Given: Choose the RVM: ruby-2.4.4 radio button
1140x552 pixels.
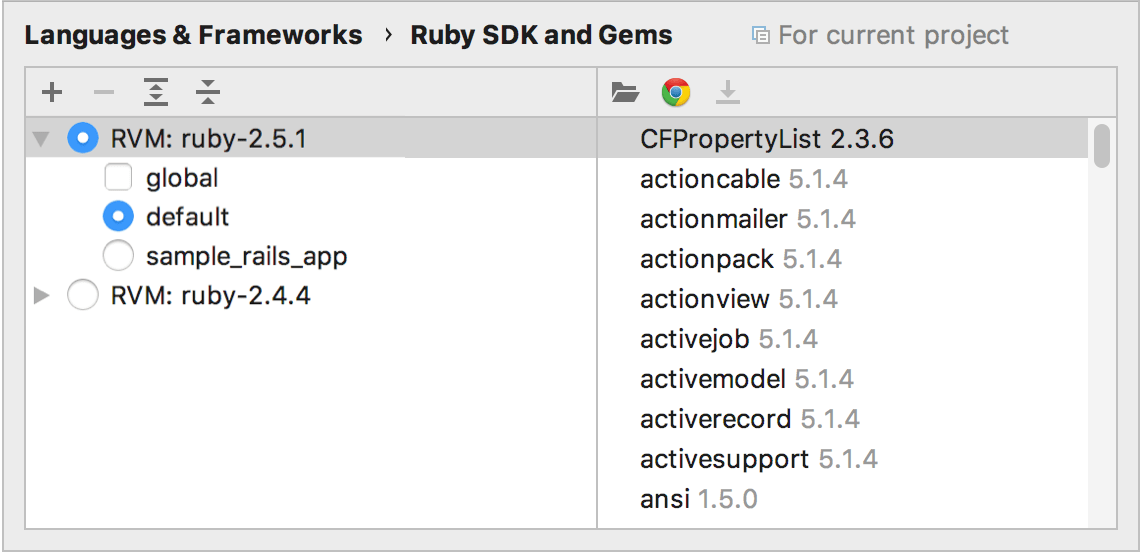Looking at the screenshot, I should pos(83,295).
